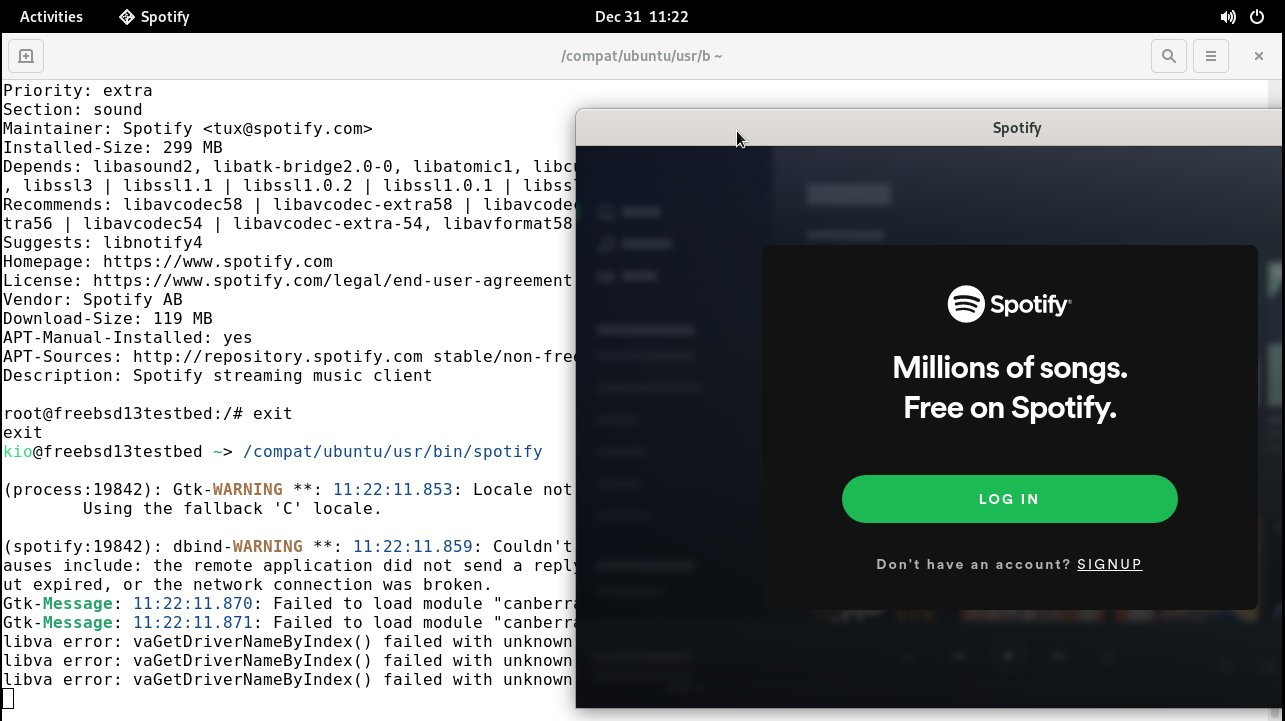Click the 'Homepage: https://www.spotify.com' line
1285x721 pixels.
[168, 262]
